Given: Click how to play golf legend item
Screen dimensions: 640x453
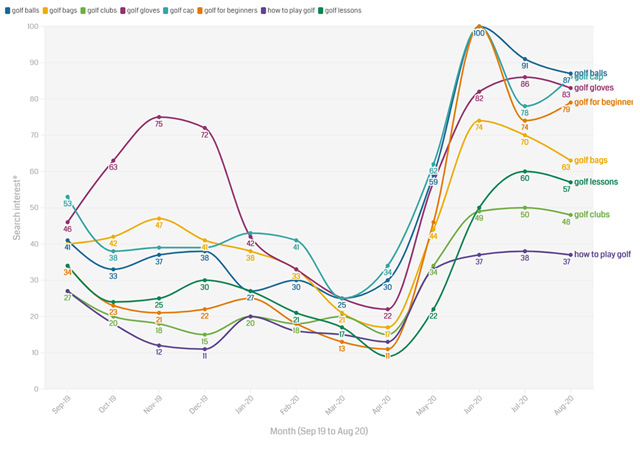Looking at the screenshot, I should click(288, 11).
